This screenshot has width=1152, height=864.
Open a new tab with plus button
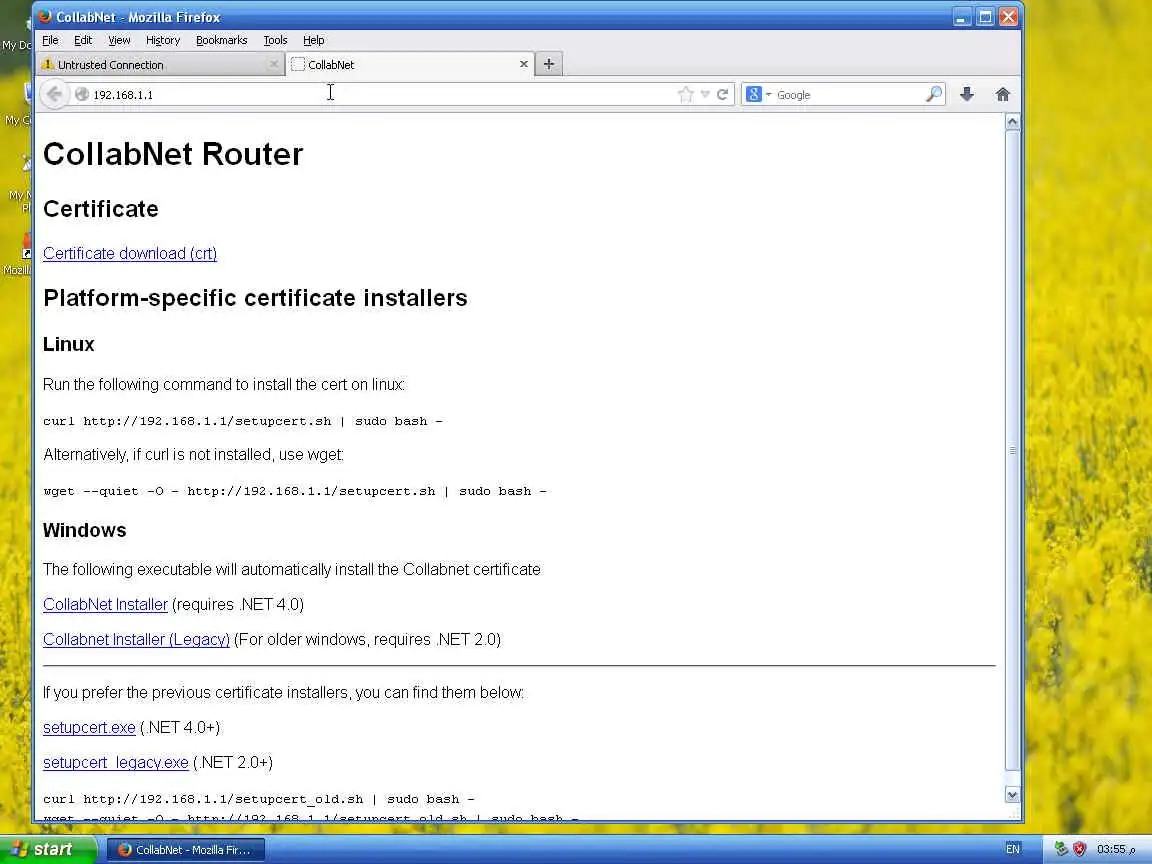[548, 64]
